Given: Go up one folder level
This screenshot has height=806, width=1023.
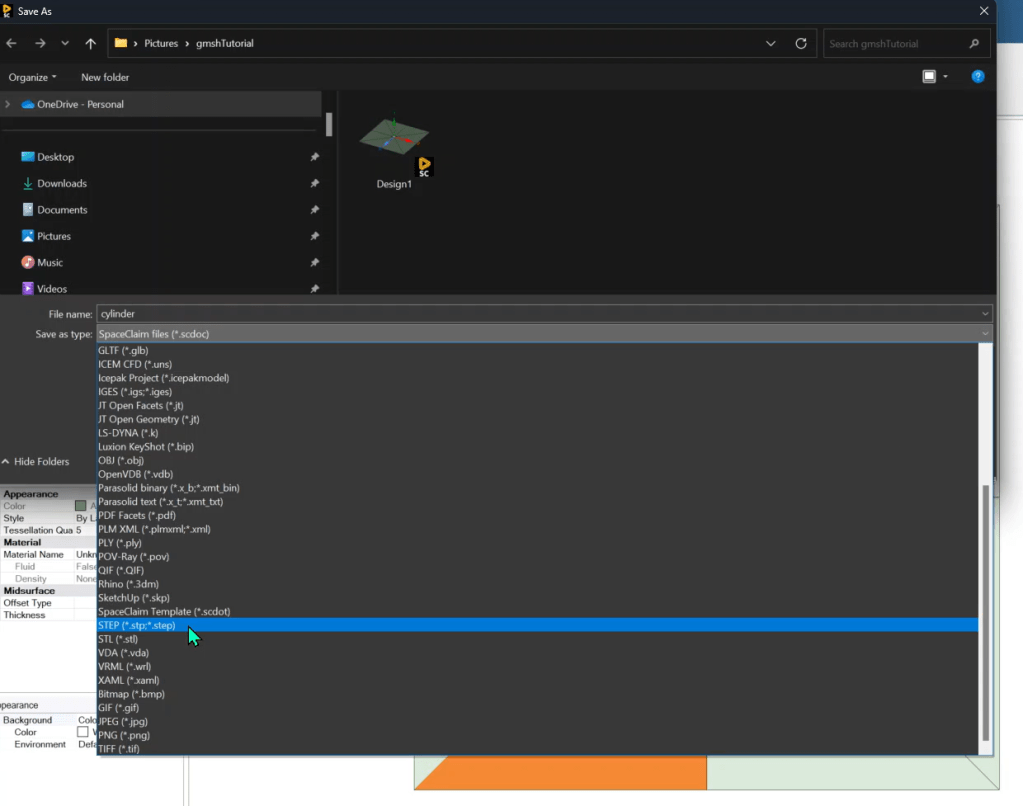Looking at the screenshot, I should point(91,44).
